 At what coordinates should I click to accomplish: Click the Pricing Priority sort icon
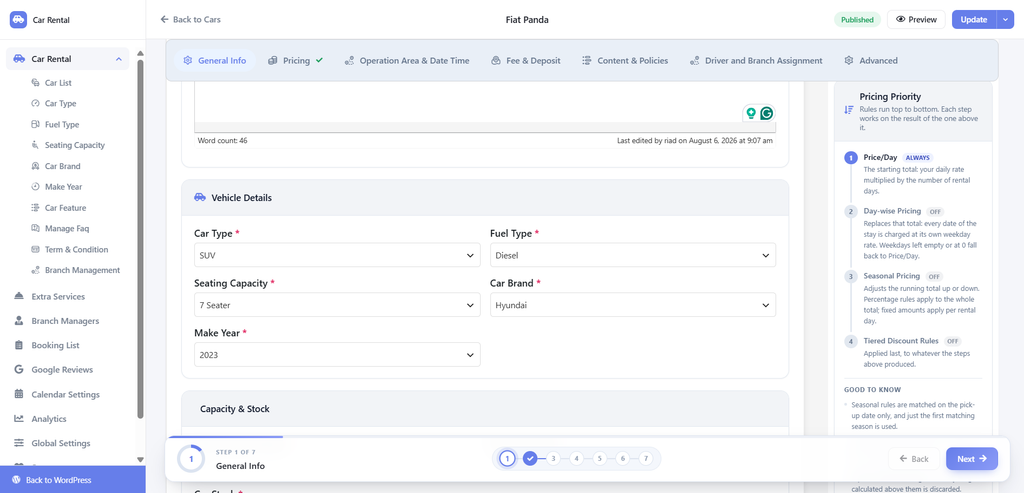coord(848,110)
